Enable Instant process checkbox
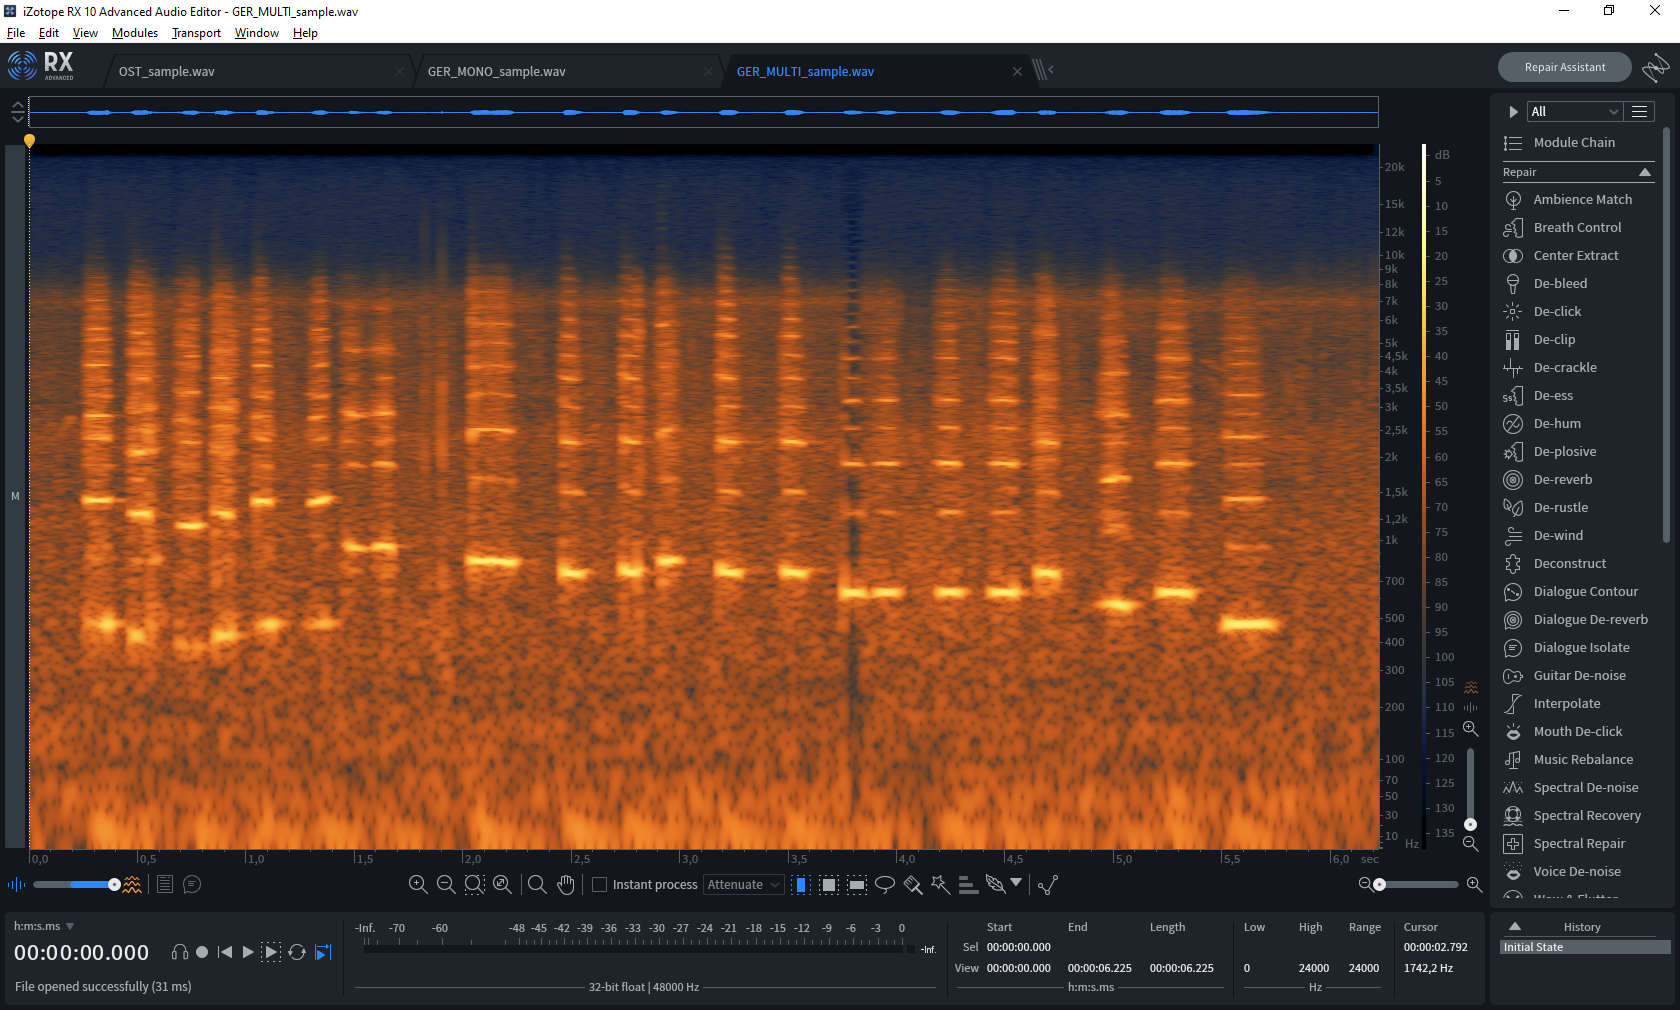Image resolution: width=1680 pixels, height=1010 pixels. coord(600,885)
